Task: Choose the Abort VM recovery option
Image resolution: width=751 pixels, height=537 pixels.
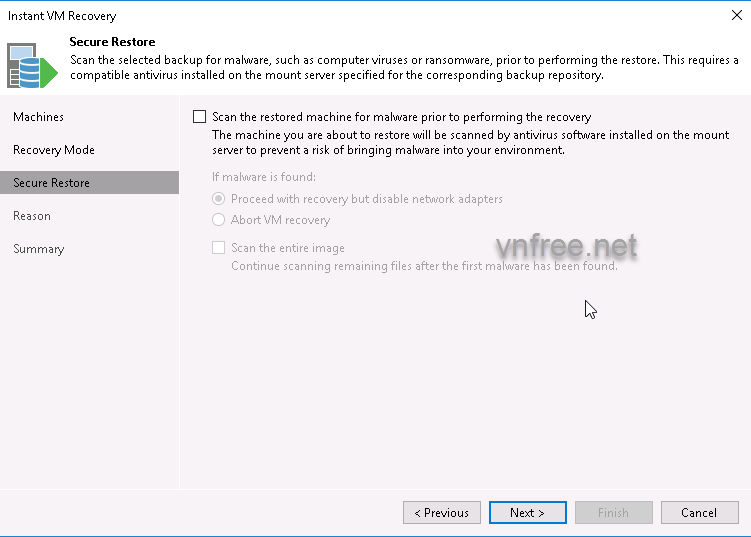Action: click(219, 220)
